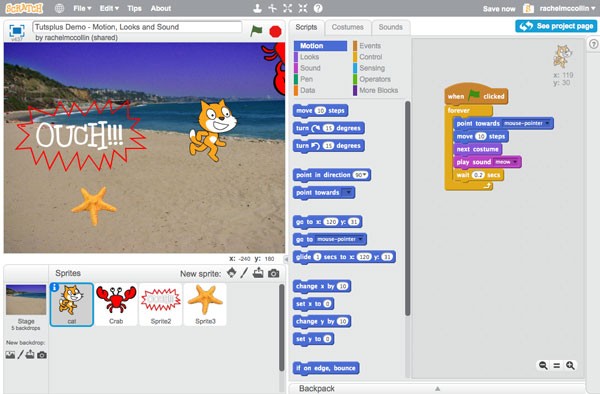Click the green flag to start project
Screen dimensions: 600x394
tap(256, 31)
